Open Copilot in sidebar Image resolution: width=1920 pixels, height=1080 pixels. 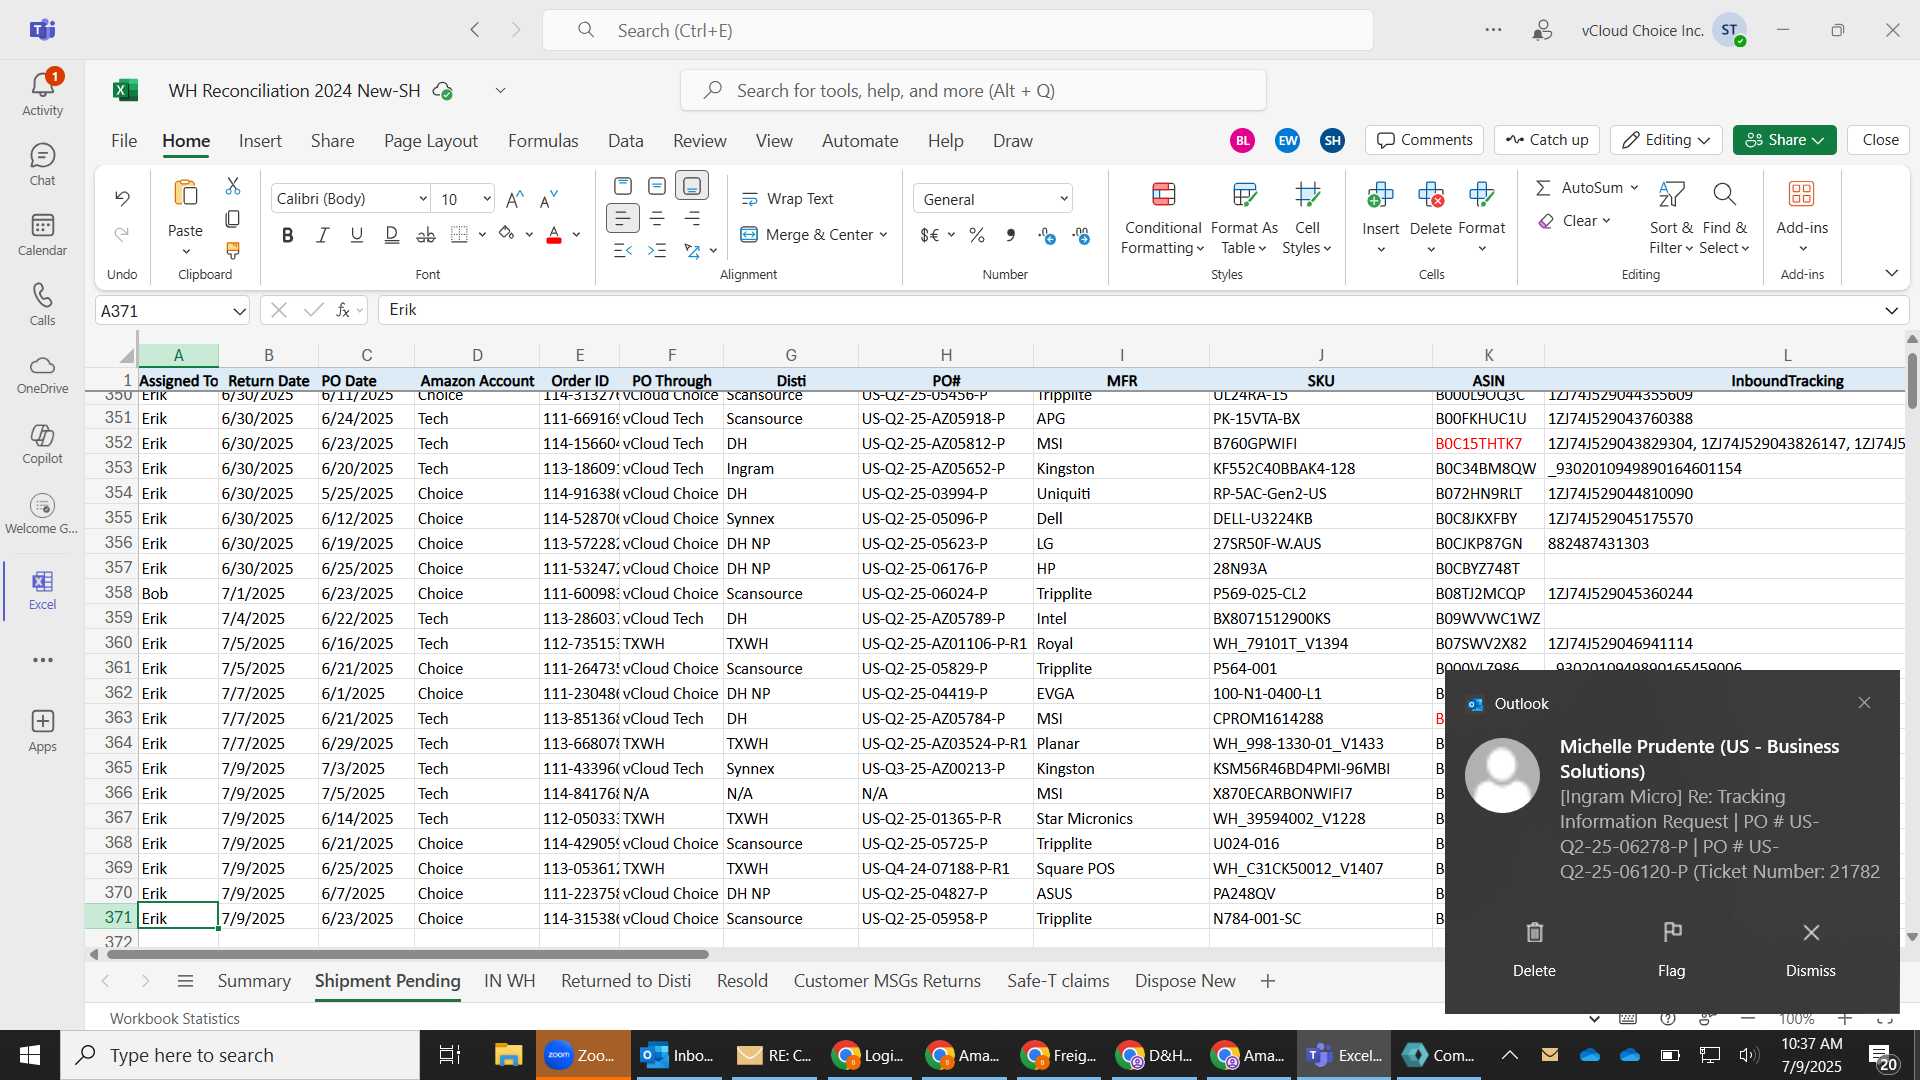tap(42, 444)
